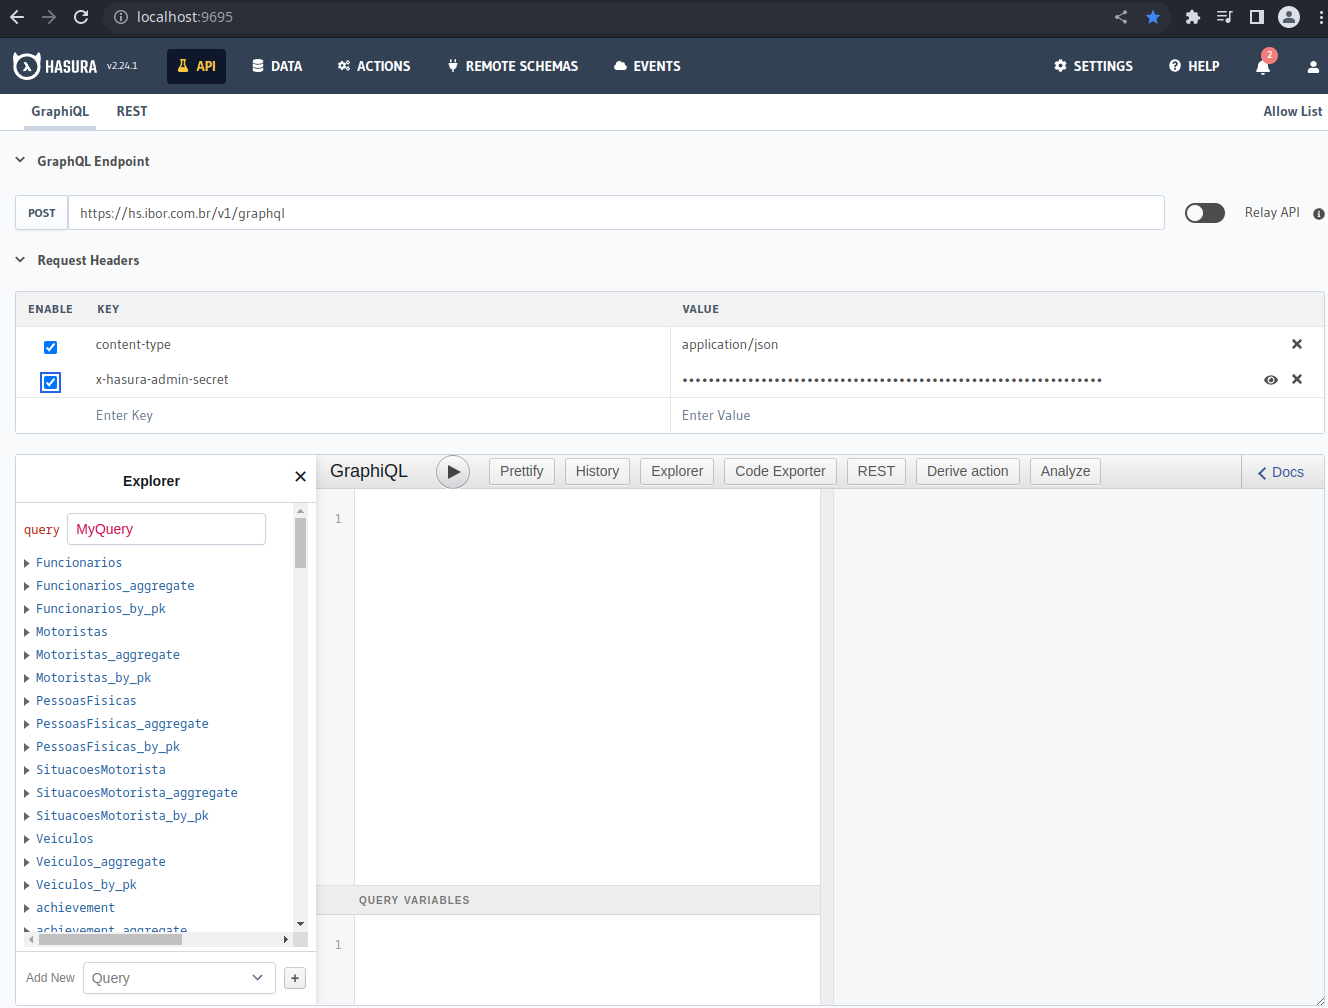The height and width of the screenshot is (1008, 1328).
Task: Open the API tab
Action: pos(196,66)
